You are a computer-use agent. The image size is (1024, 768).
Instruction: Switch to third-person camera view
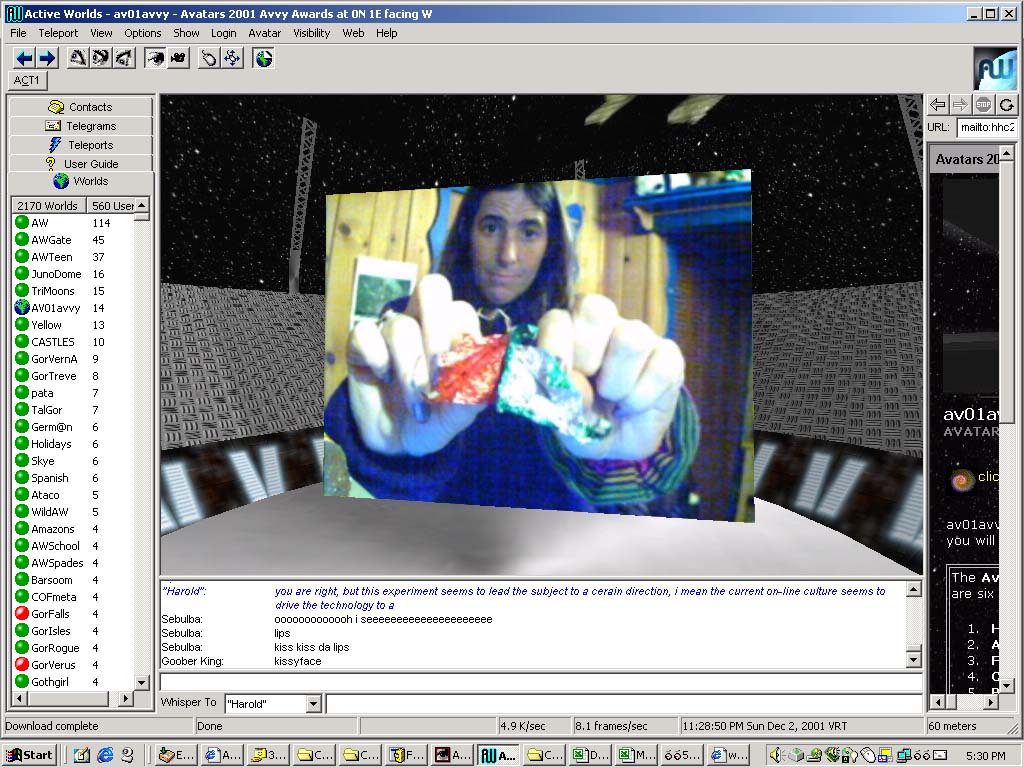178,58
